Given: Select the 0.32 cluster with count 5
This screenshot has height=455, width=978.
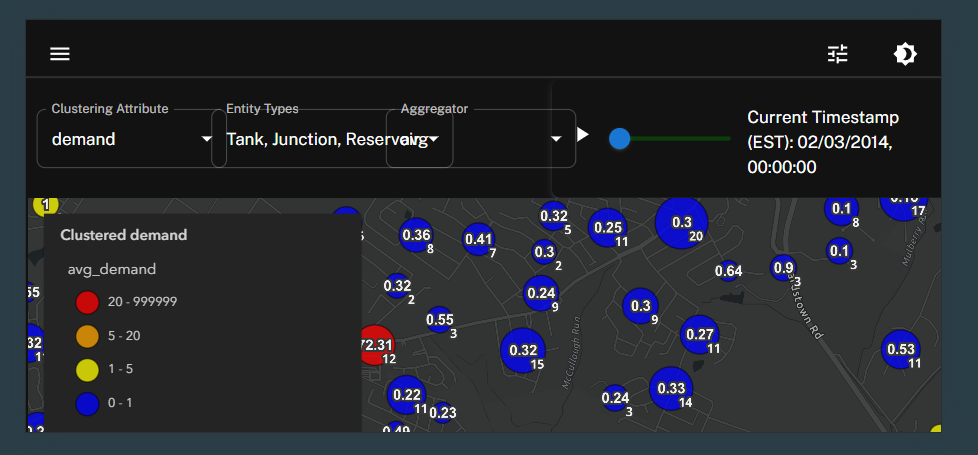Looking at the screenshot, I should coord(553,216).
